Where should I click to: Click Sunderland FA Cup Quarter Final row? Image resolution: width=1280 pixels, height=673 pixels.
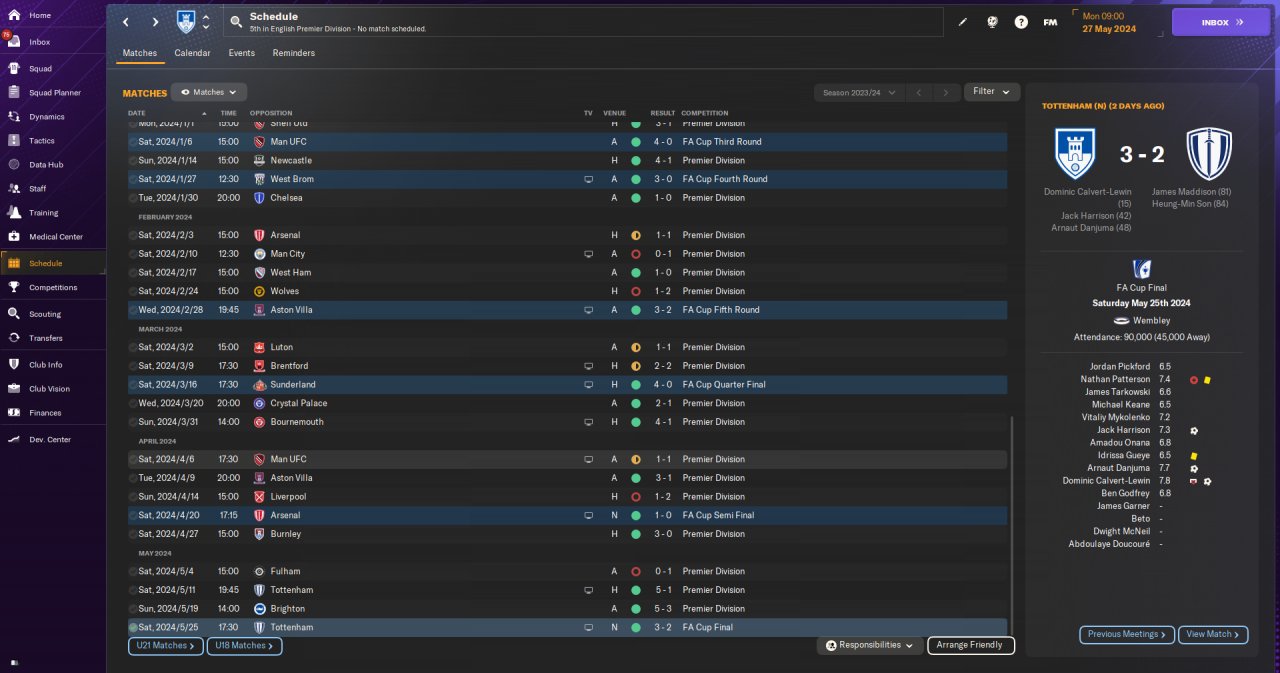click(567, 385)
